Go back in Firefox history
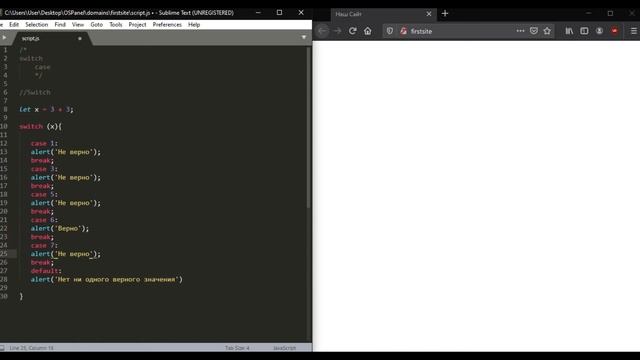The image size is (640, 360). point(322,31)
